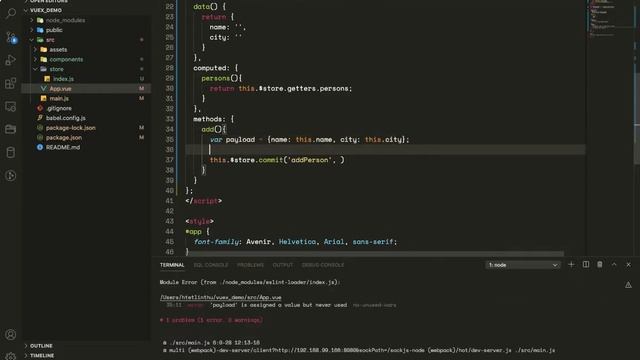Click the no-unused-vars rule text in terminal
Image resolution: width=640 pixels, height=360 pixels.
coord(374,305)
